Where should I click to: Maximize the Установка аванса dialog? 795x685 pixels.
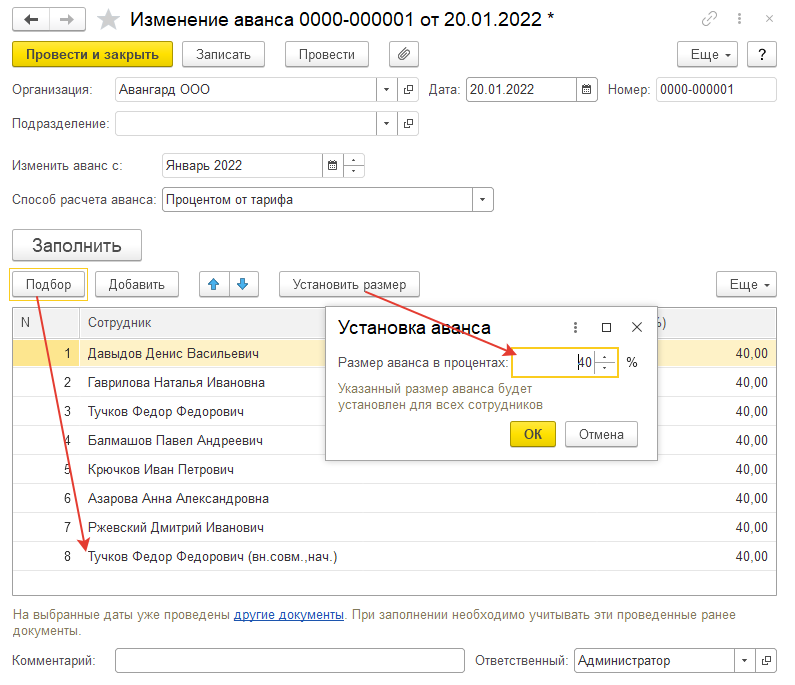tap(606, 328)
